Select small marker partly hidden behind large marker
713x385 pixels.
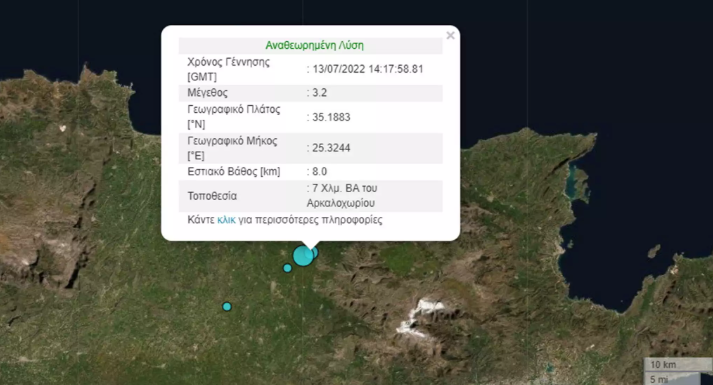[x=315, y=252]
